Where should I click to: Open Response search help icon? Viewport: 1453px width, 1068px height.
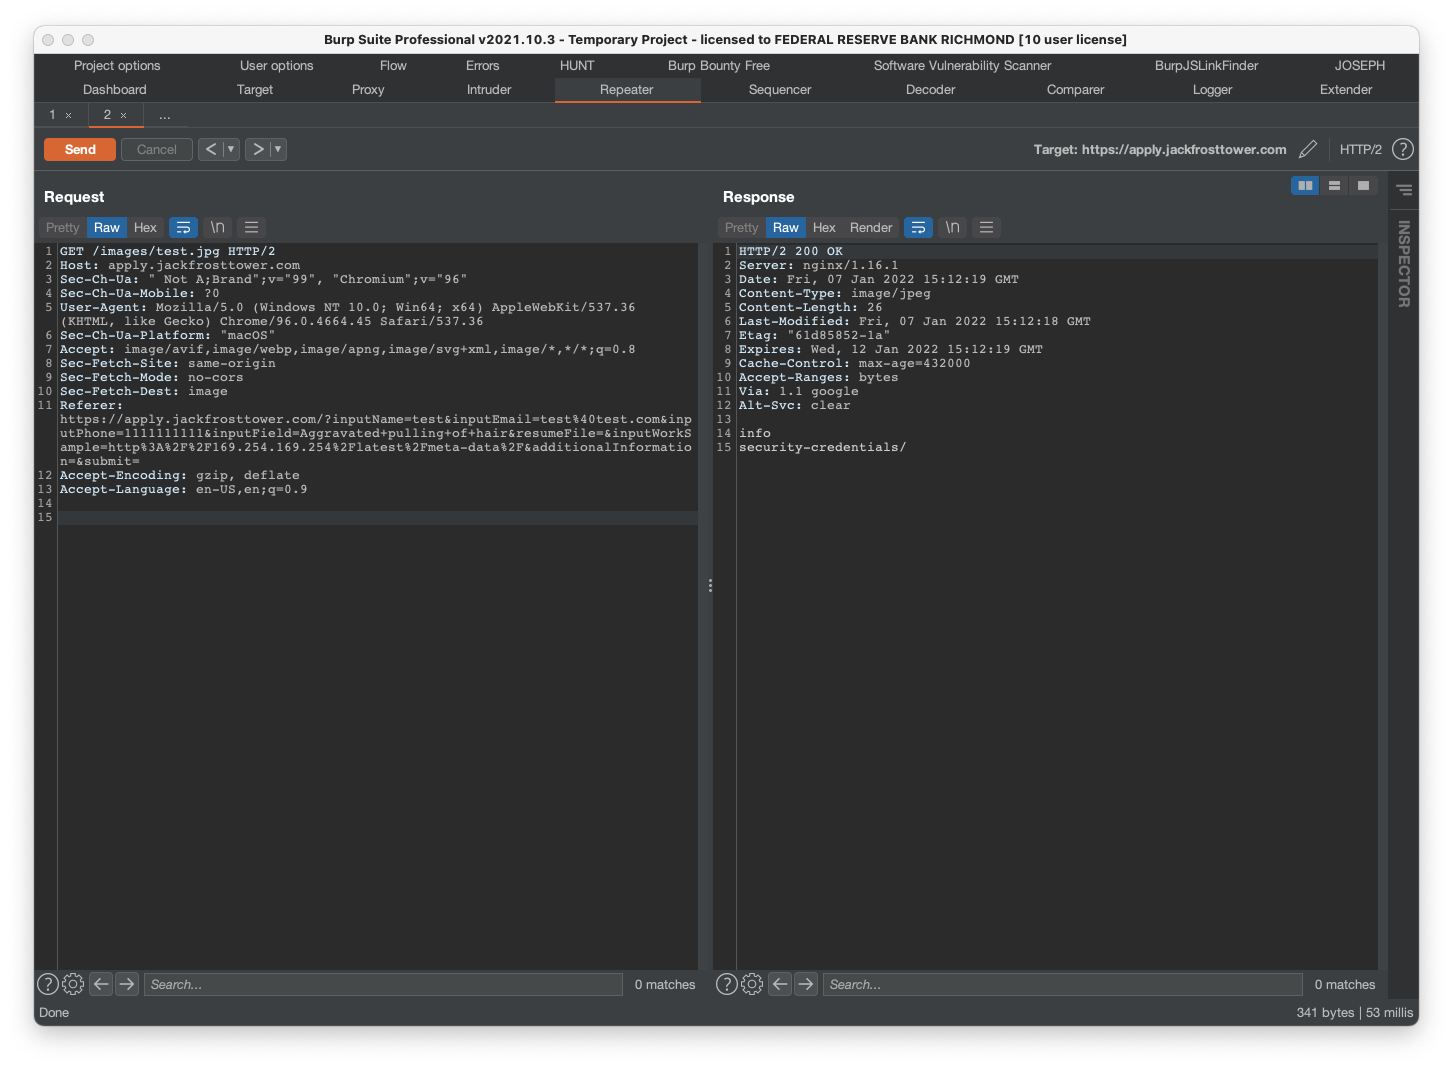click(727, 984)
